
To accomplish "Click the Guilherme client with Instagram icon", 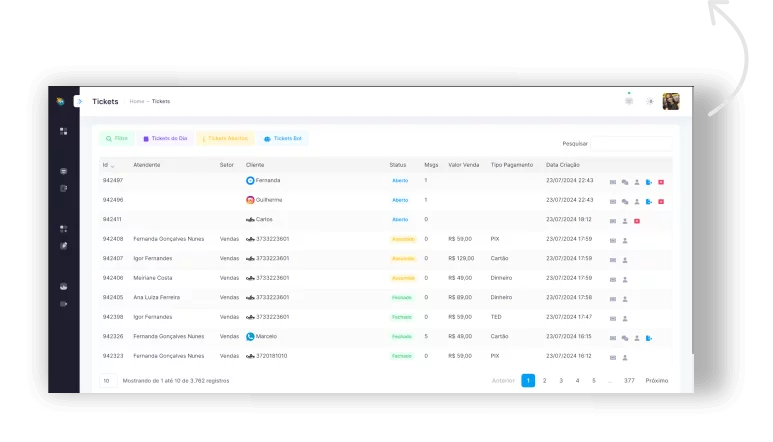I will 264,200.
